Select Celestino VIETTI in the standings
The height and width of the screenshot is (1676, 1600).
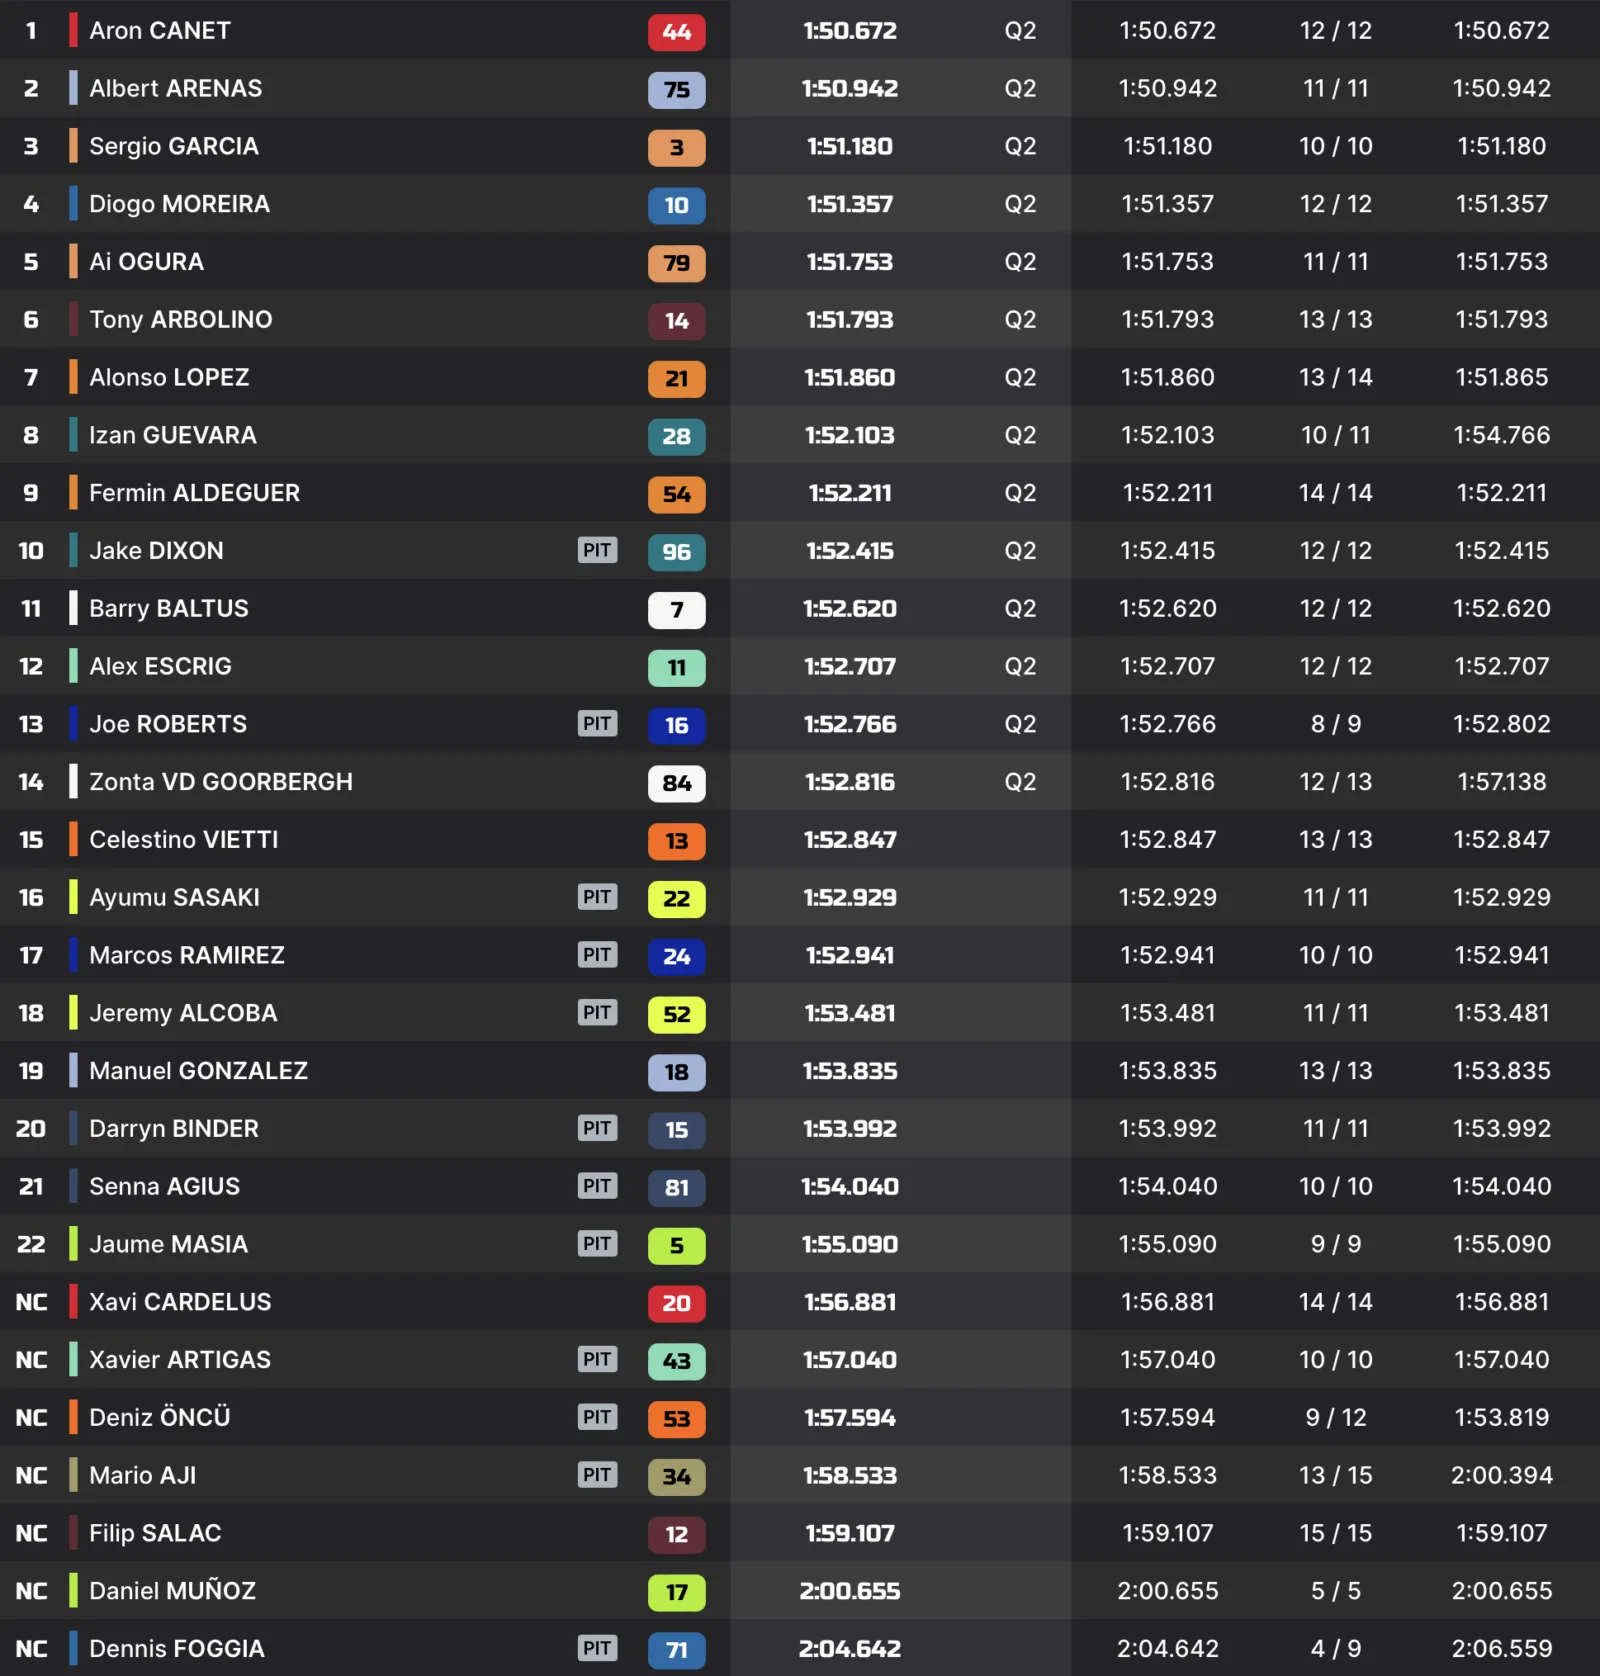(184, 840)
